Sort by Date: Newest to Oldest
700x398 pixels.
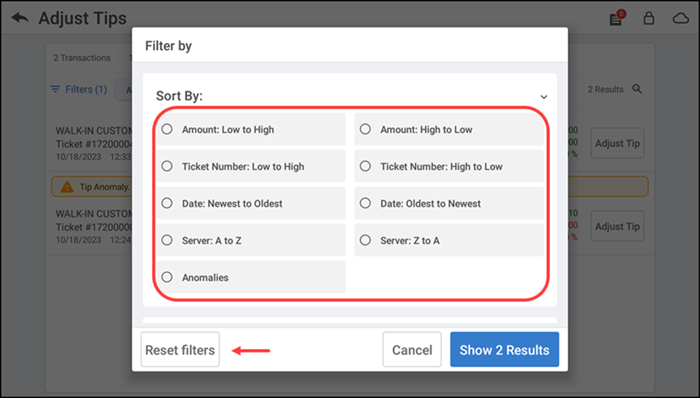251,203
